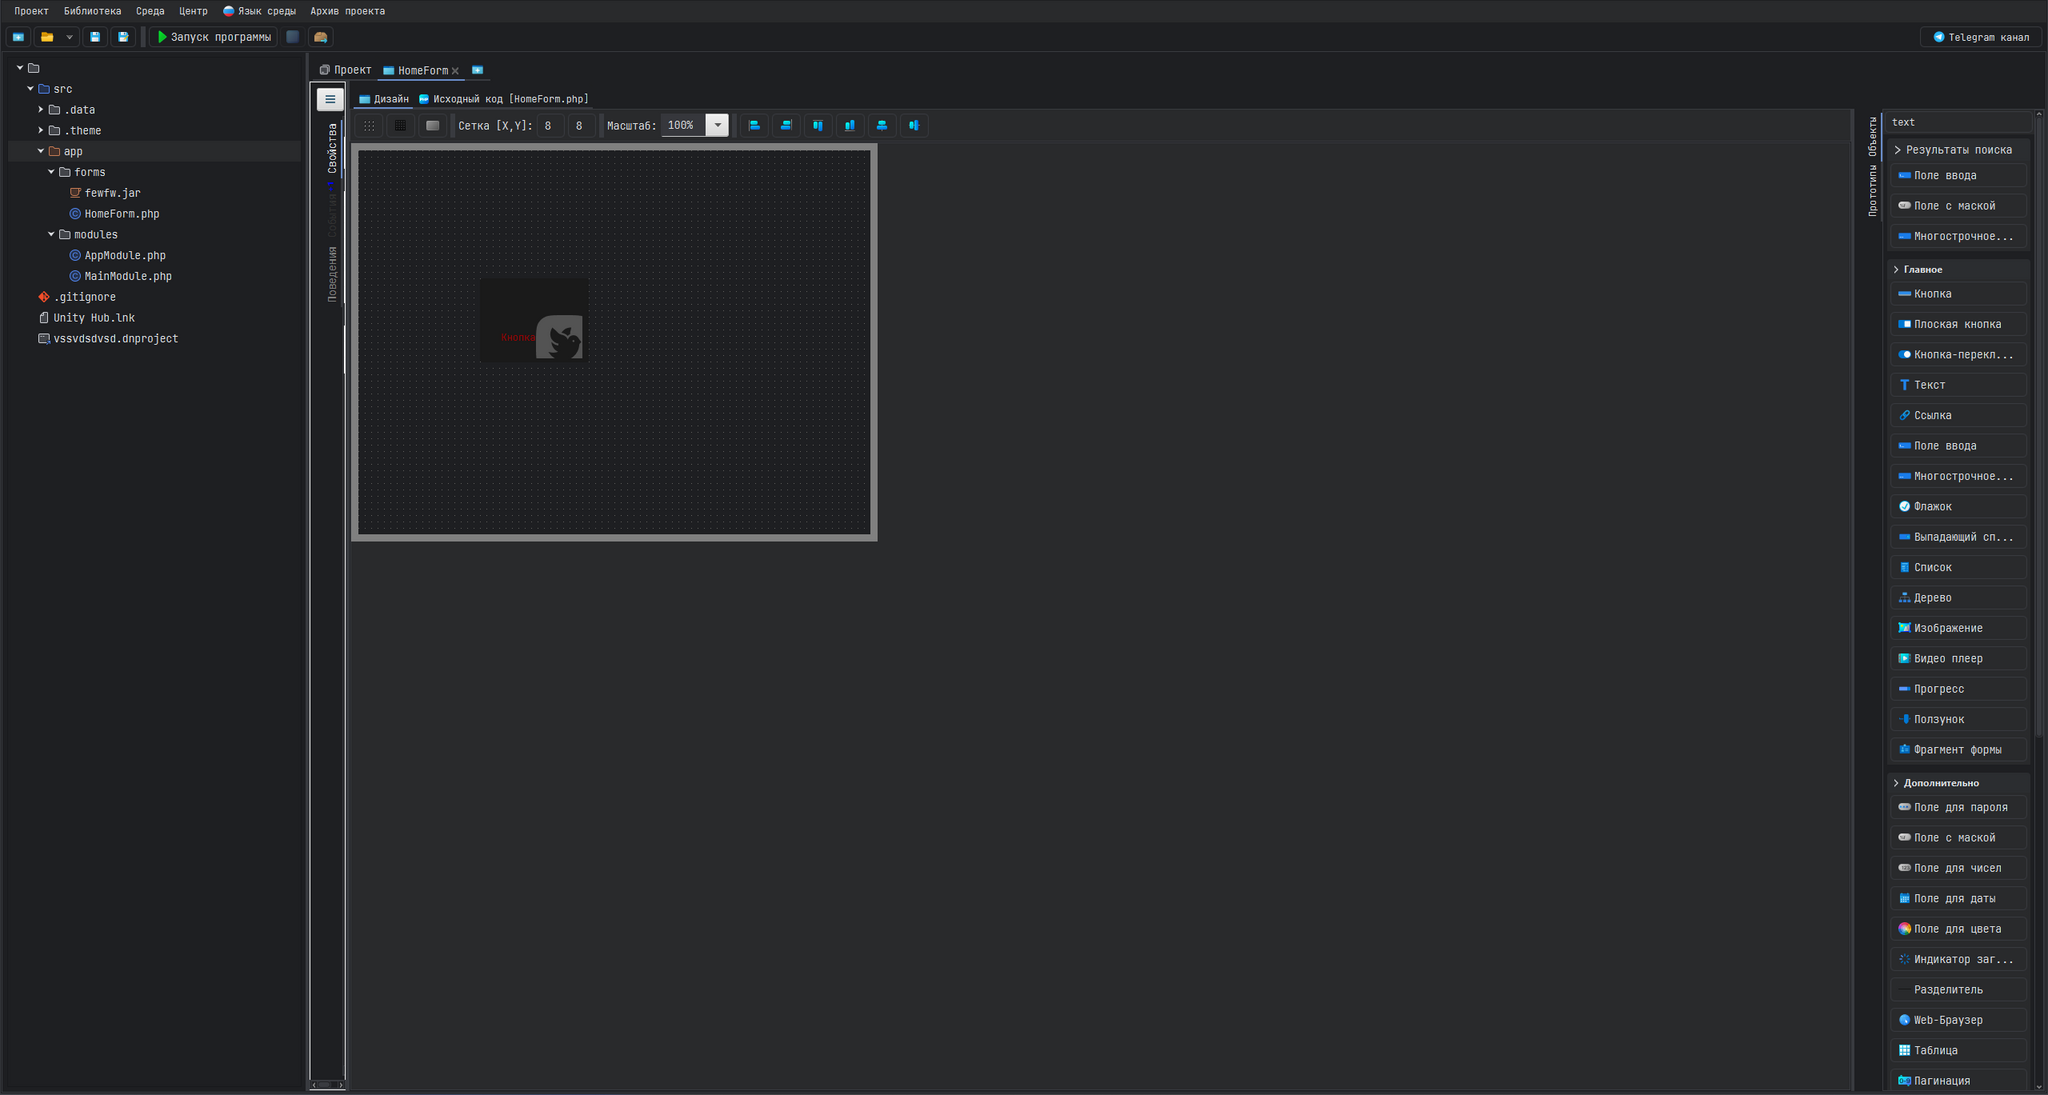
Task: Select HomeForm.php in file tree
Action: 114,214
